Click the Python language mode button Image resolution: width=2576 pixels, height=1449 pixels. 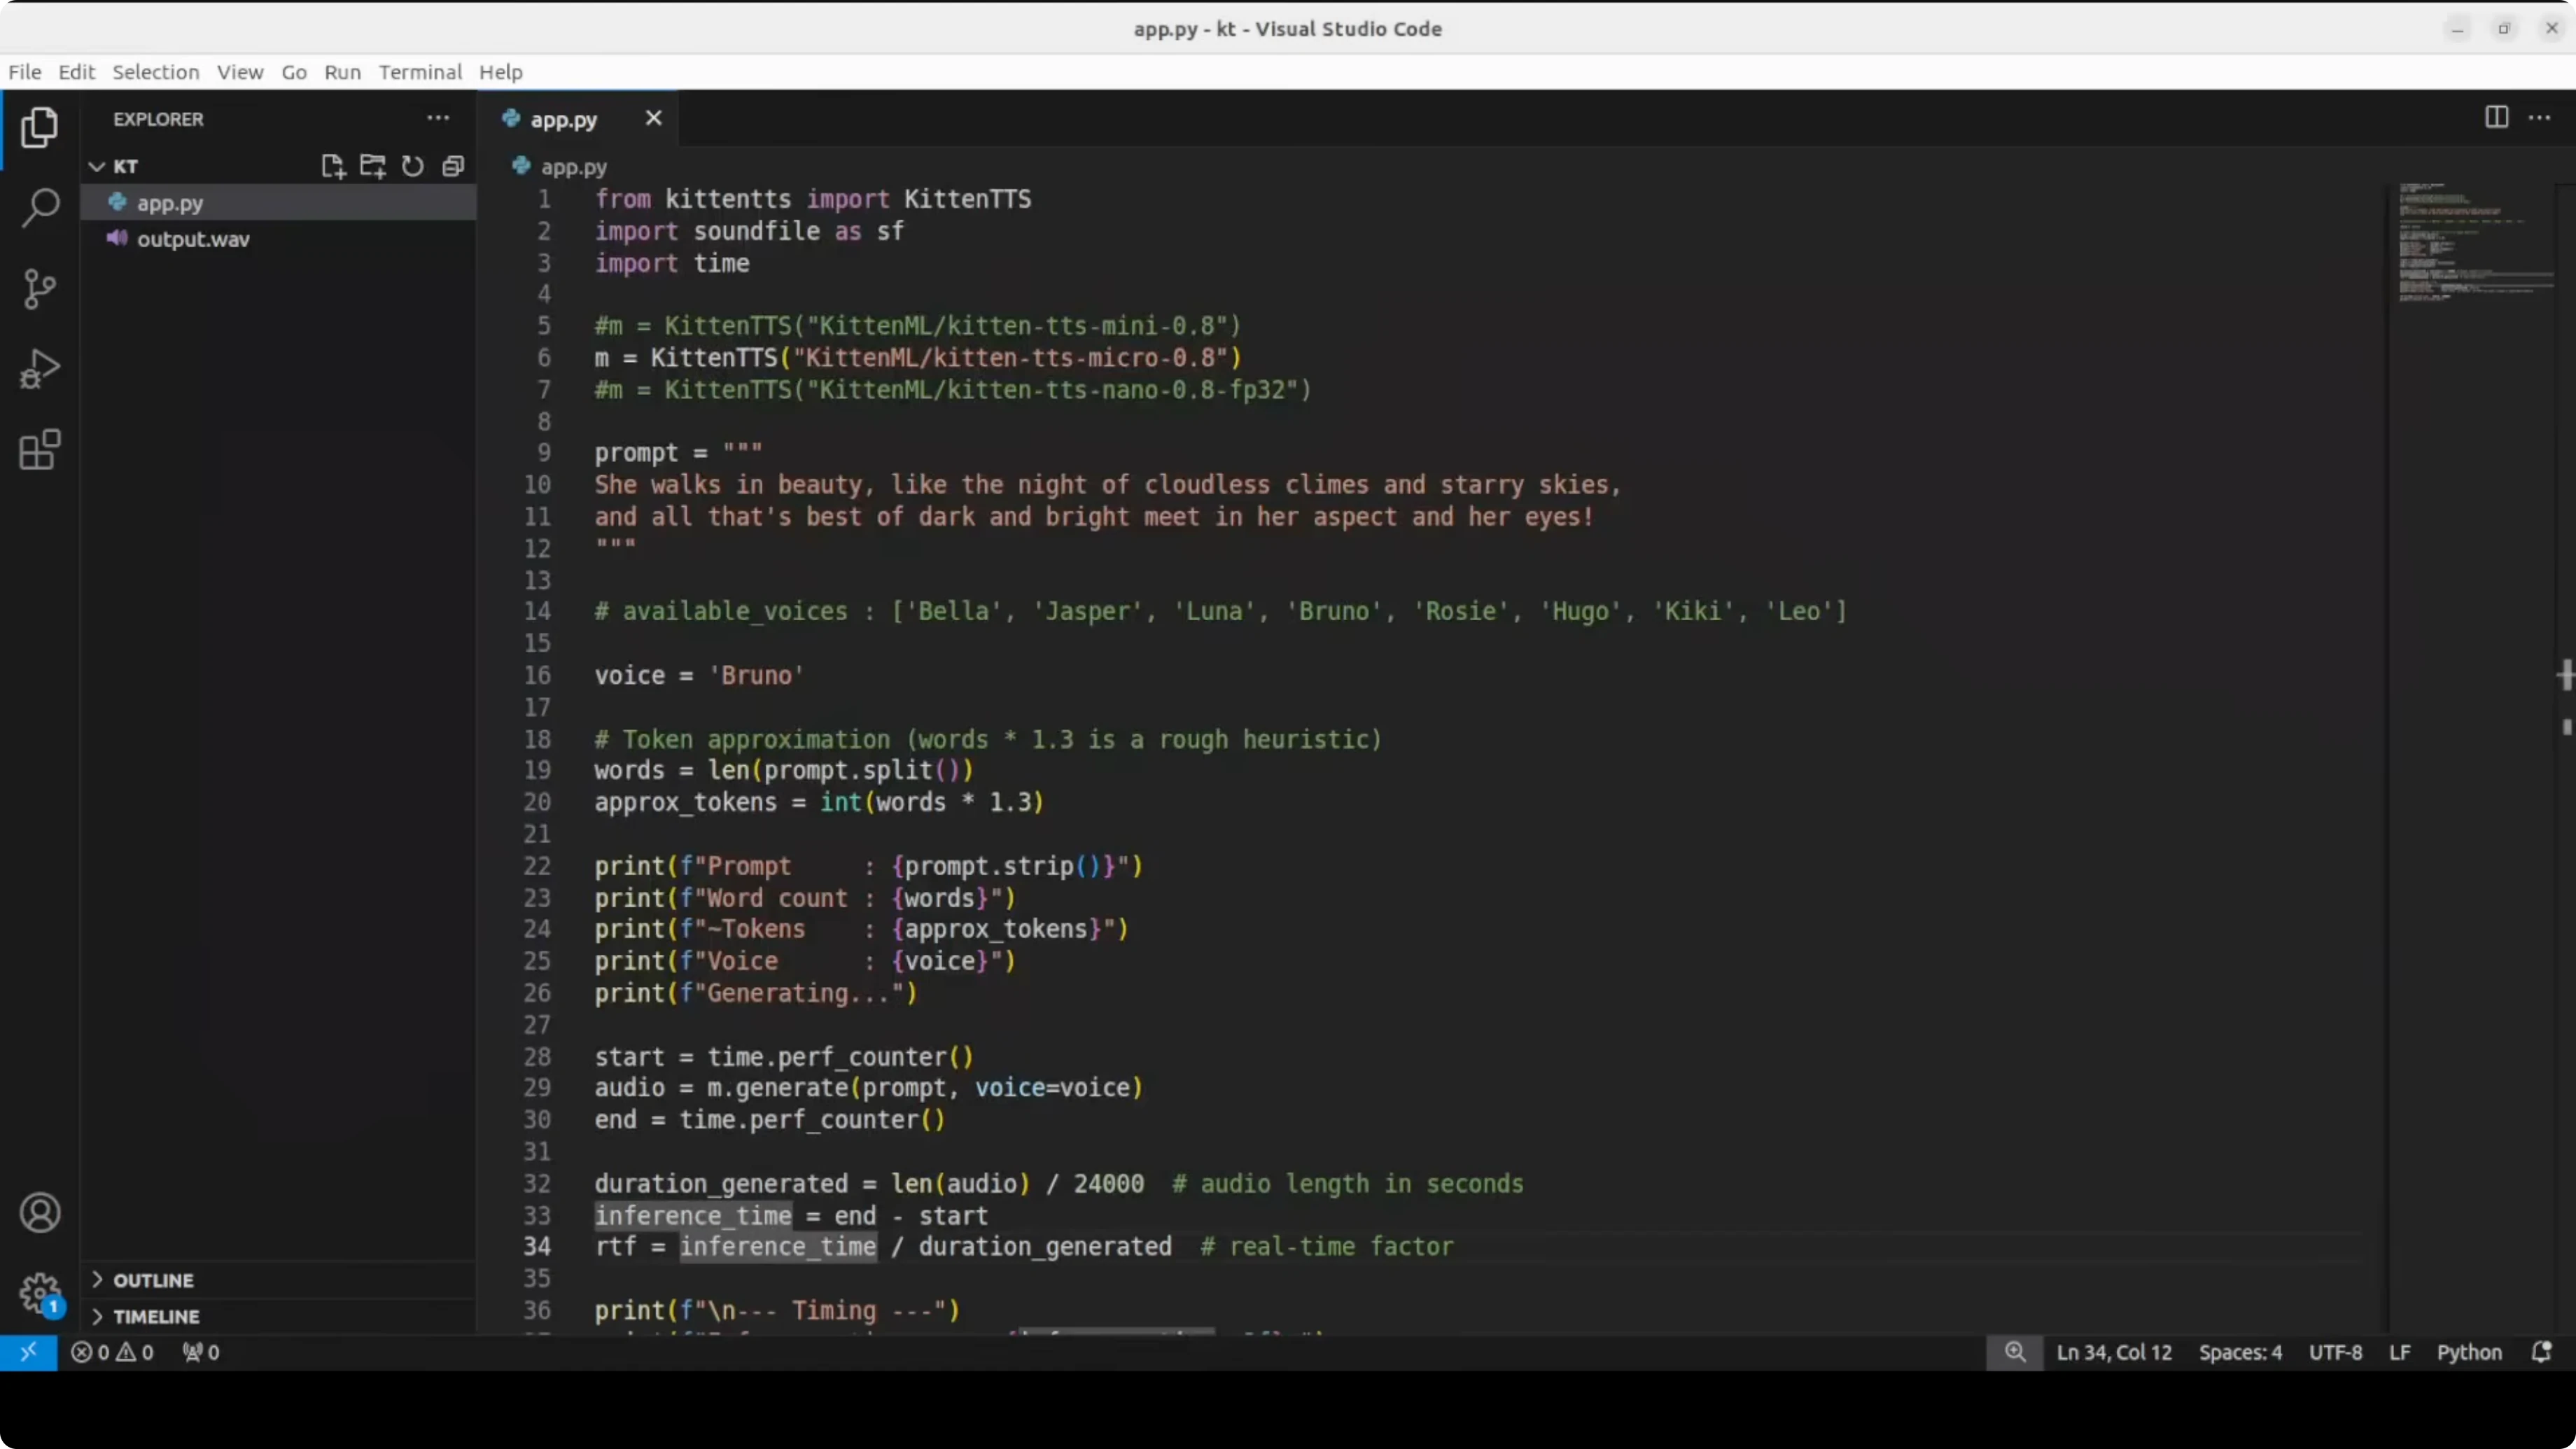[2468, 1352]
